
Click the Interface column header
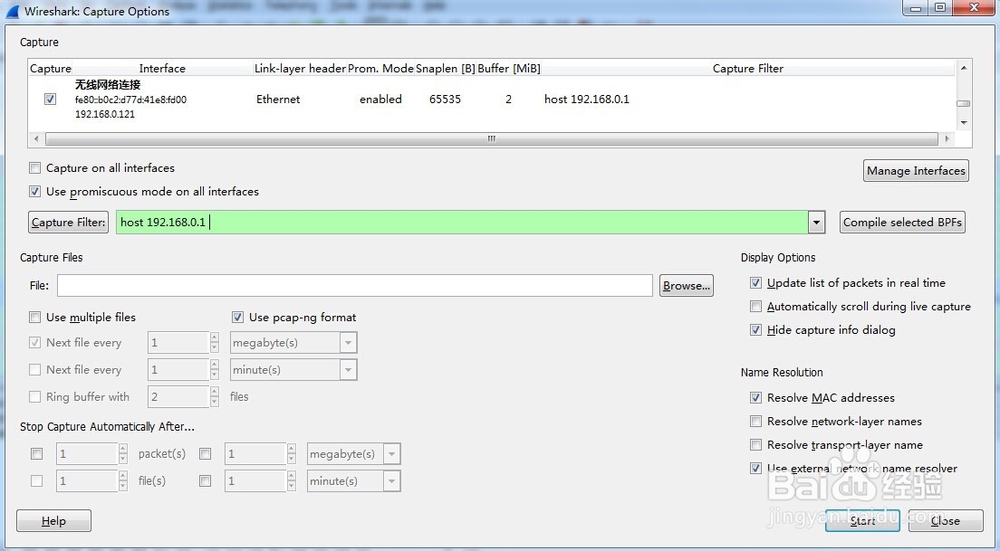click(163, 68)
